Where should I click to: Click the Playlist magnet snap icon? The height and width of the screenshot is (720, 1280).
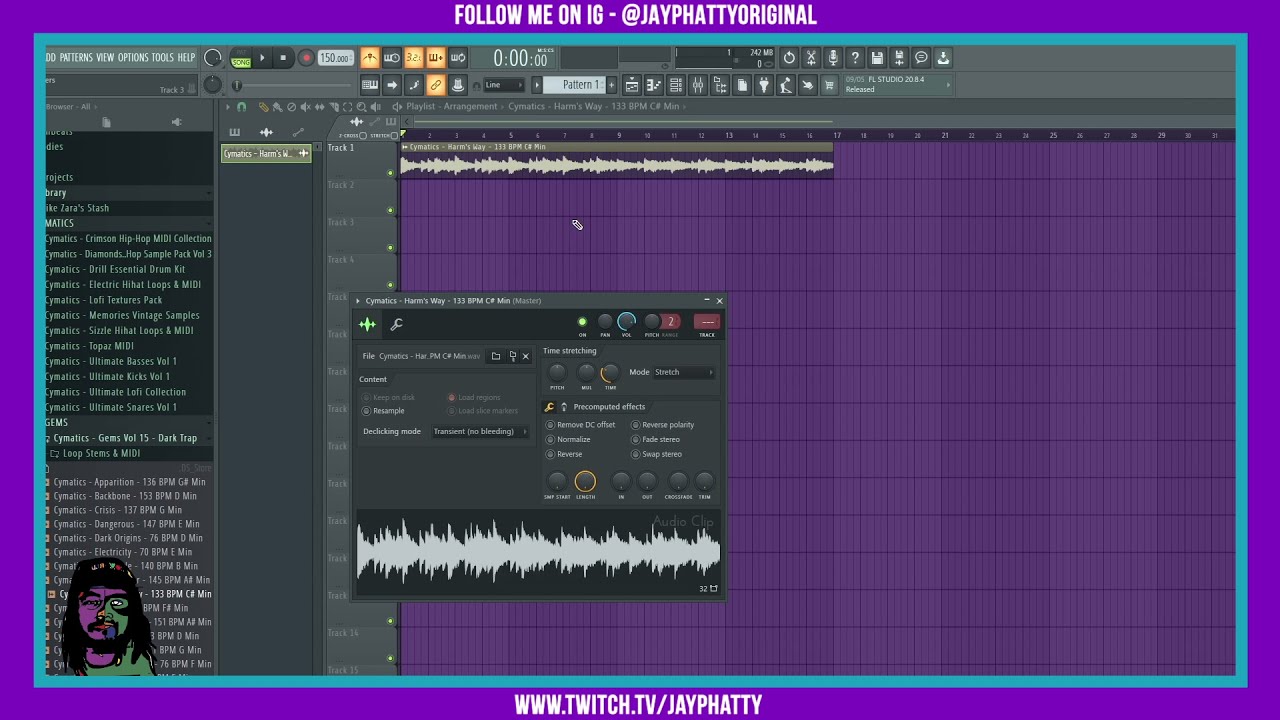(241, 107)
